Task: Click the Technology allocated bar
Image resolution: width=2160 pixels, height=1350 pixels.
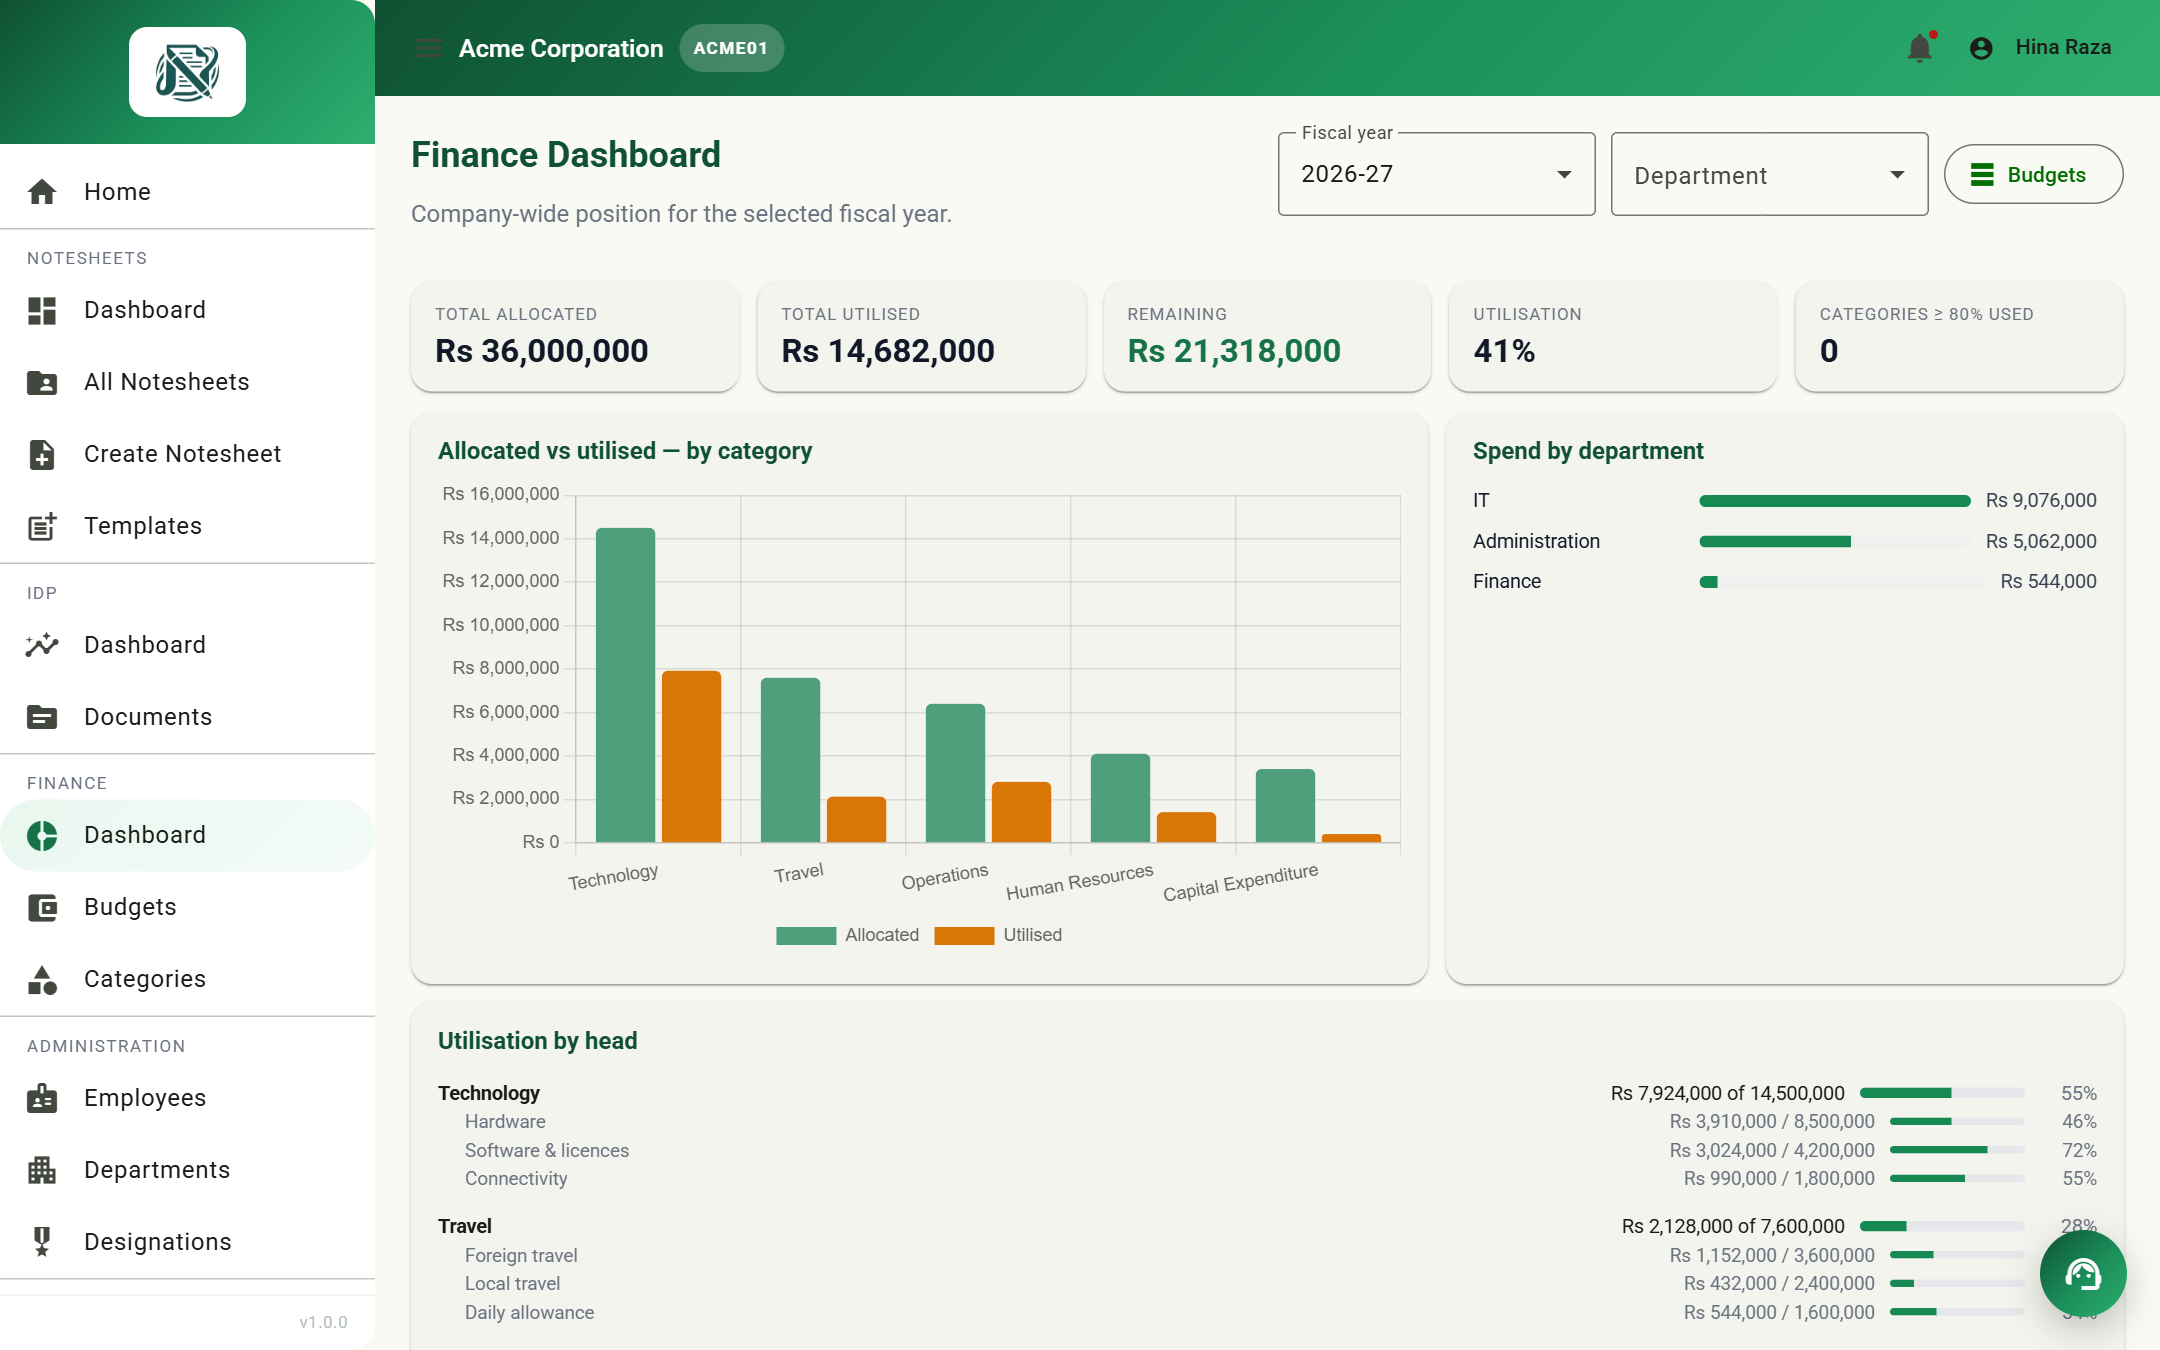Action: [x=625, y=684]
